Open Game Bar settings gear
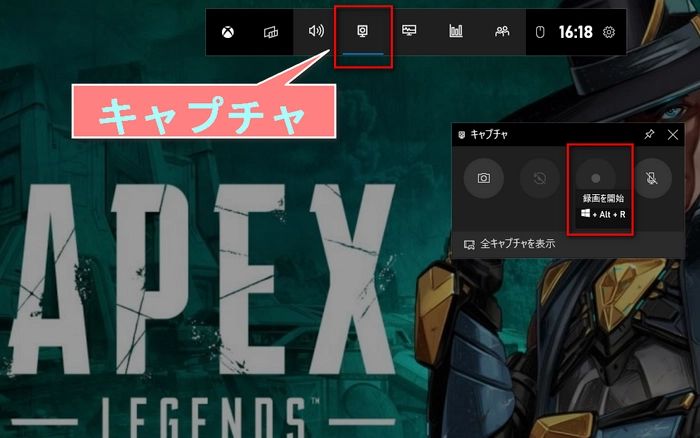700x438 pixels. click(609, 32)
